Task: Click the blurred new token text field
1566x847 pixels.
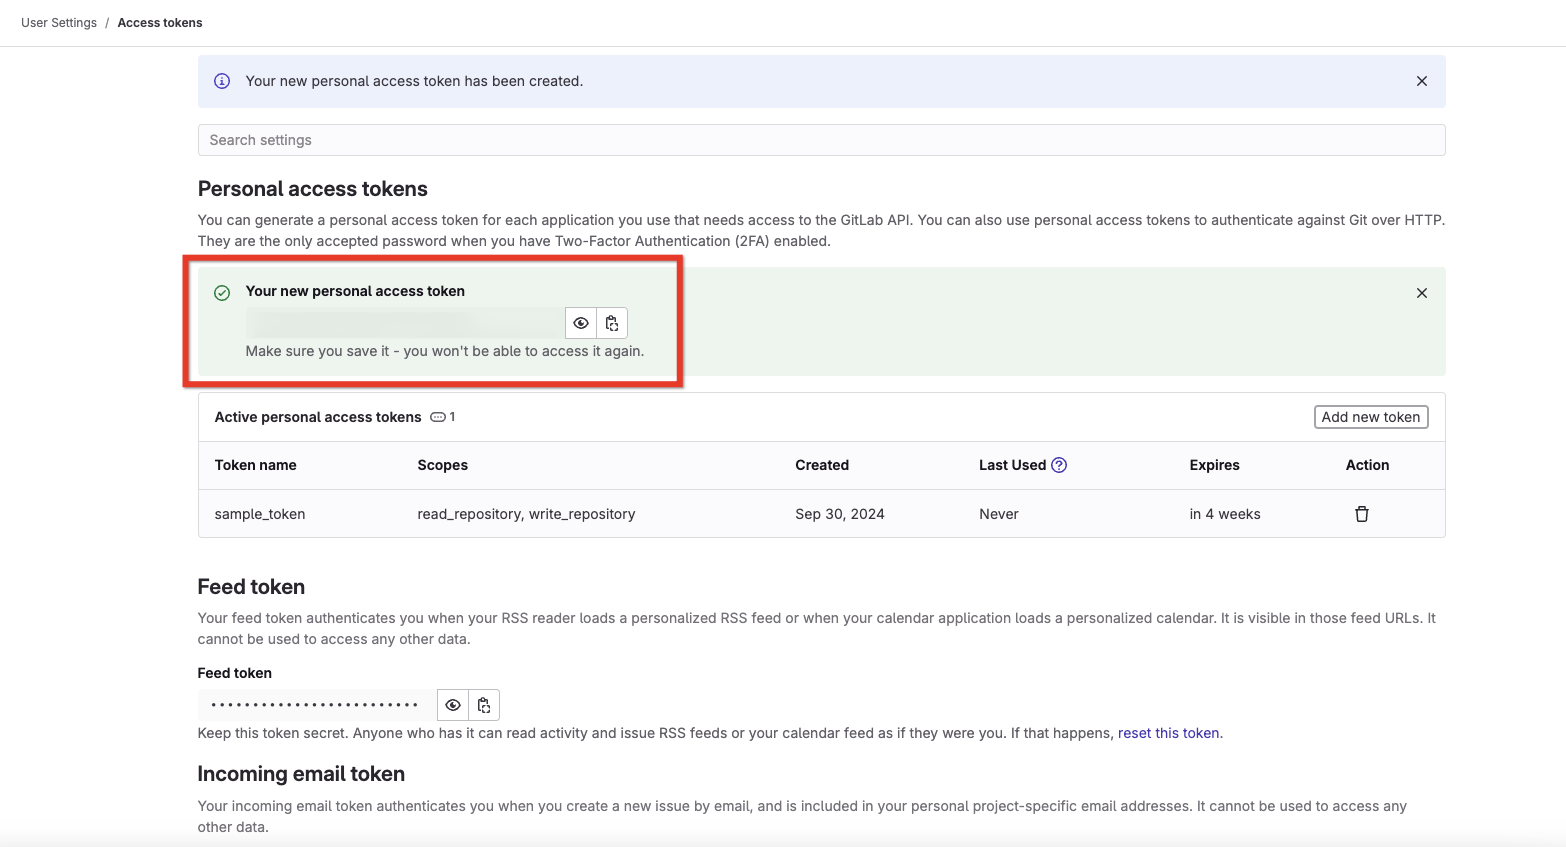Action: [x=405, y=323]
